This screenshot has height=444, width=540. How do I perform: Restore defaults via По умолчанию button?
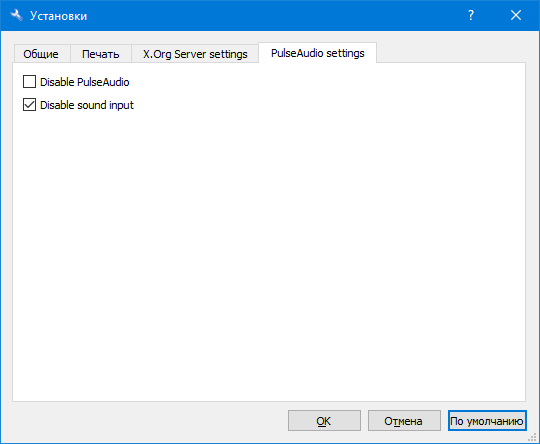tap(487, 421)
